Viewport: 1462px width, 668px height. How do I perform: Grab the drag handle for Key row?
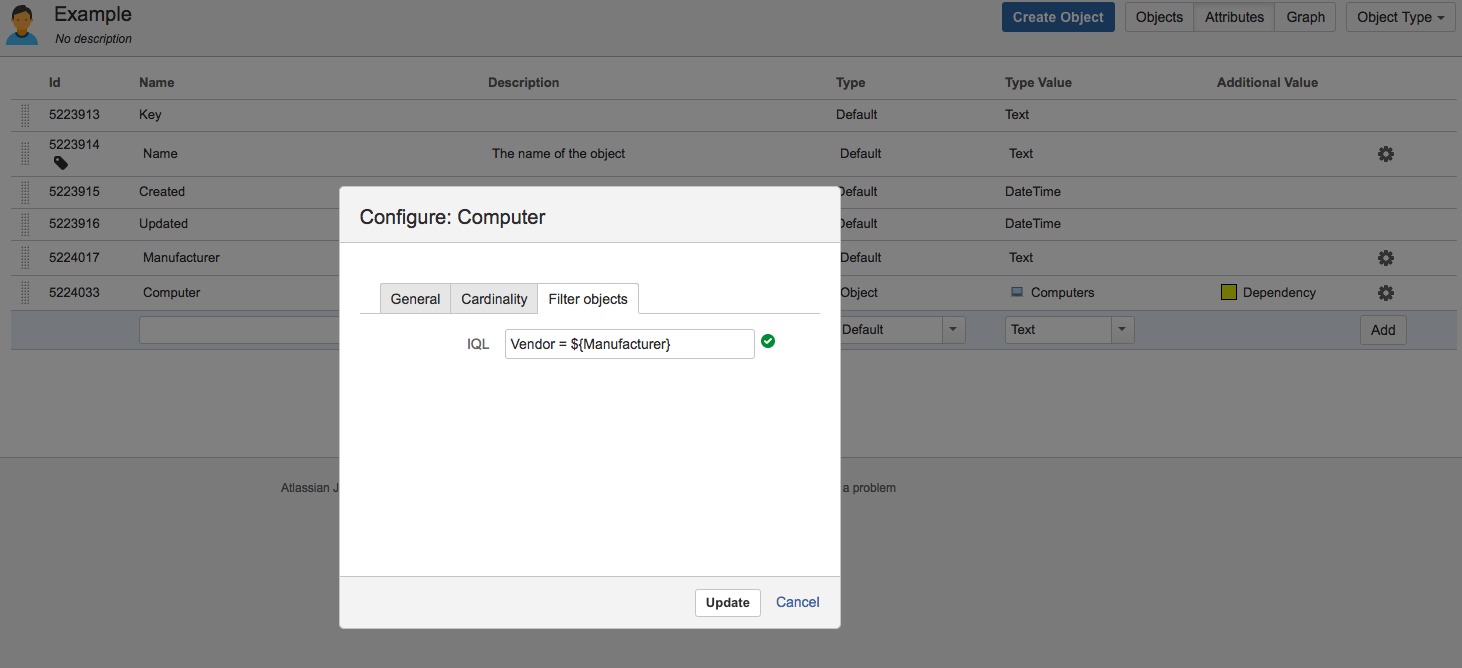25,115
